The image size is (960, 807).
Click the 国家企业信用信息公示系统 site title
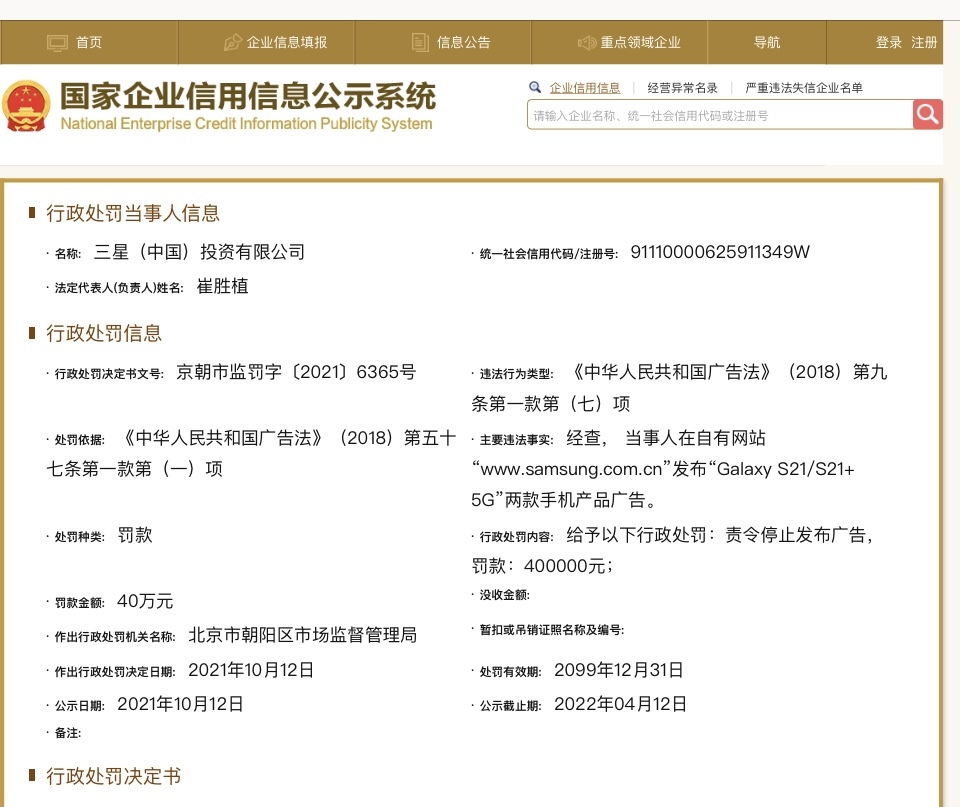[248, 96]
